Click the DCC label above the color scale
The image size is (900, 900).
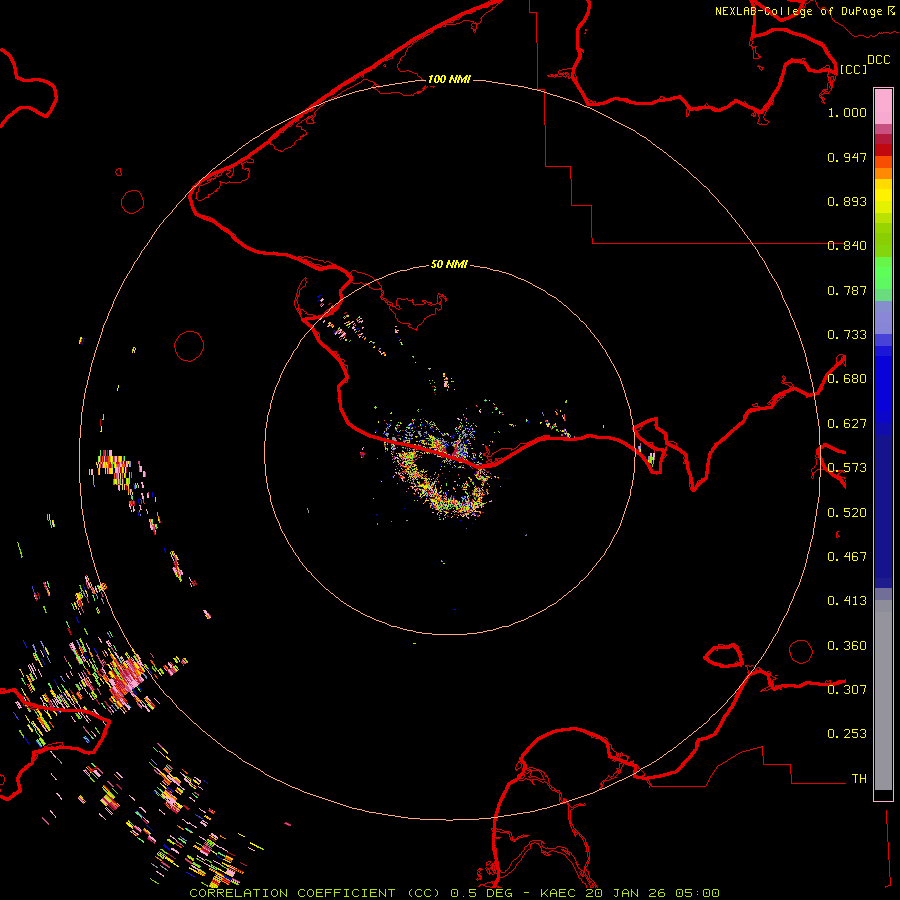click(x=878, y=60)
